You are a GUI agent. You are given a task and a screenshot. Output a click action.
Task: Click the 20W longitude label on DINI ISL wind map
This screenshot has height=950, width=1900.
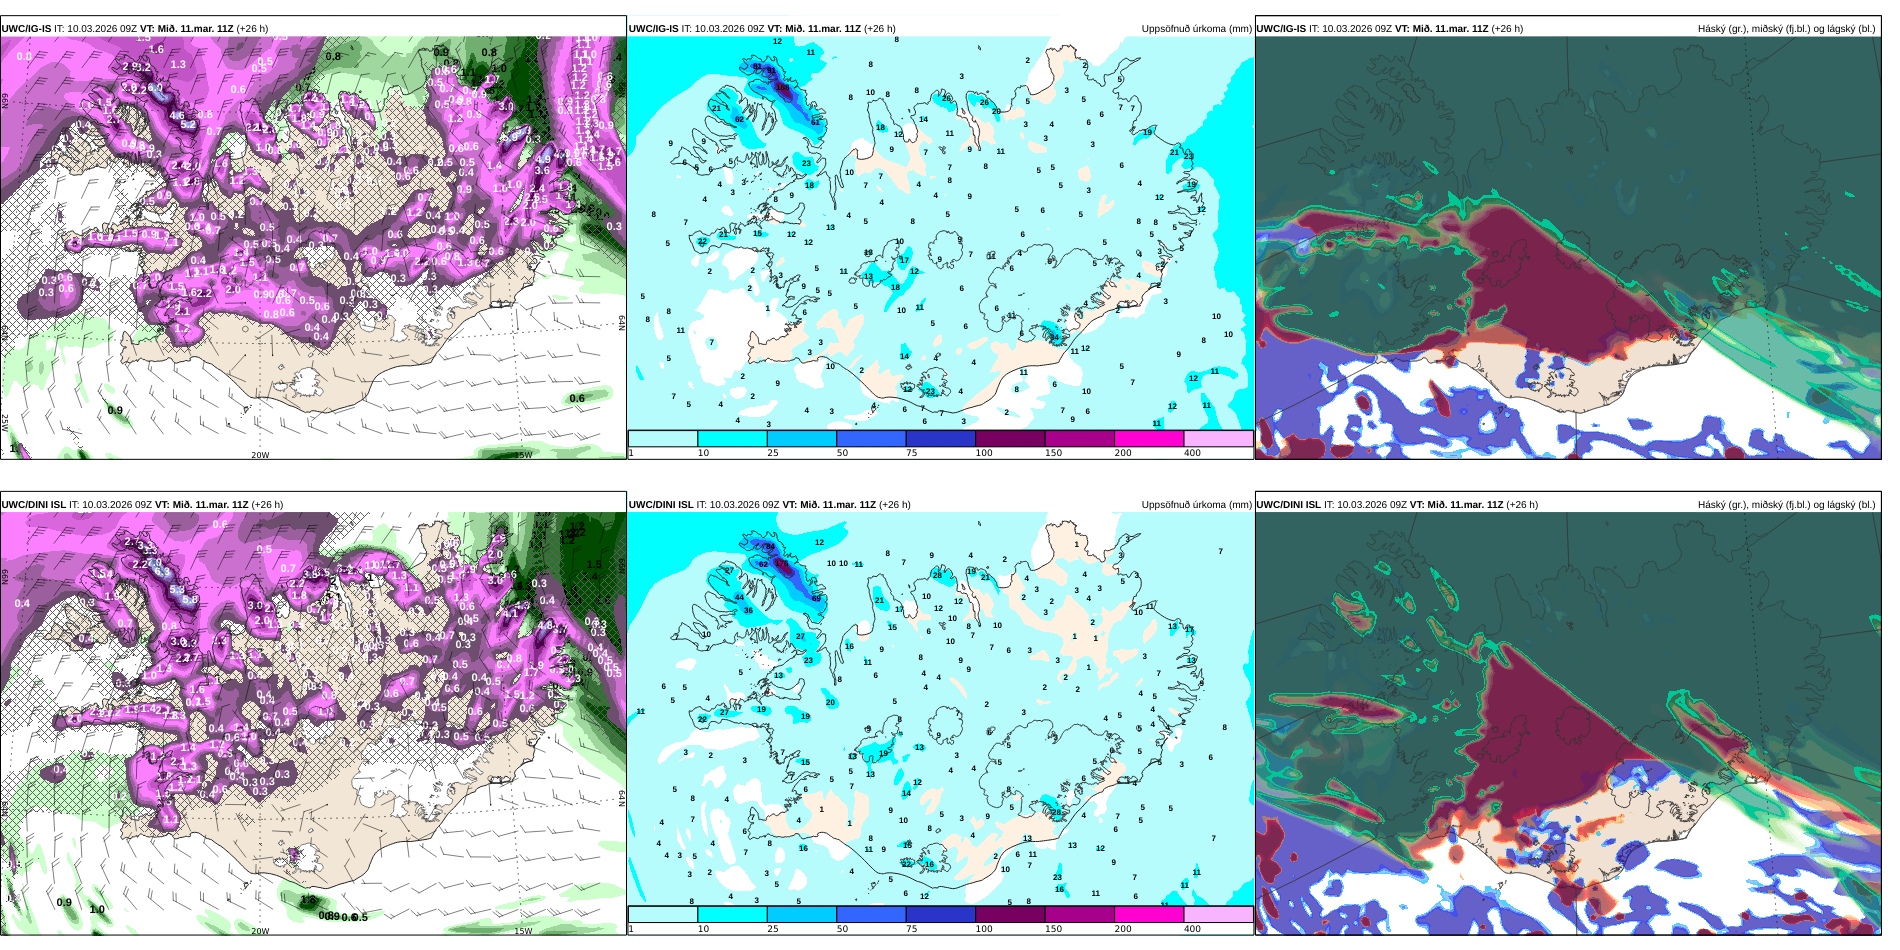260,931
